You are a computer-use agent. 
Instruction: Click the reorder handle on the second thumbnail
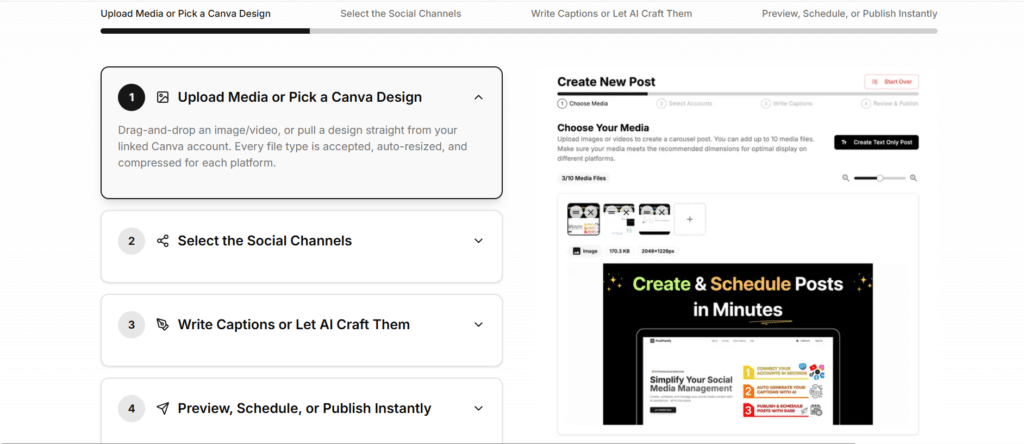(x=611, y=213)
